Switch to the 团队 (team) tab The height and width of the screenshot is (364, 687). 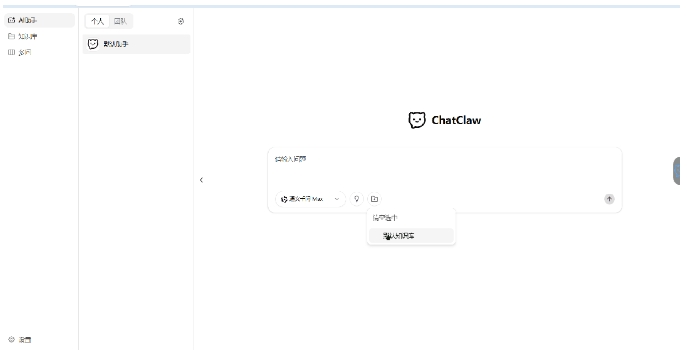(120, 21)
